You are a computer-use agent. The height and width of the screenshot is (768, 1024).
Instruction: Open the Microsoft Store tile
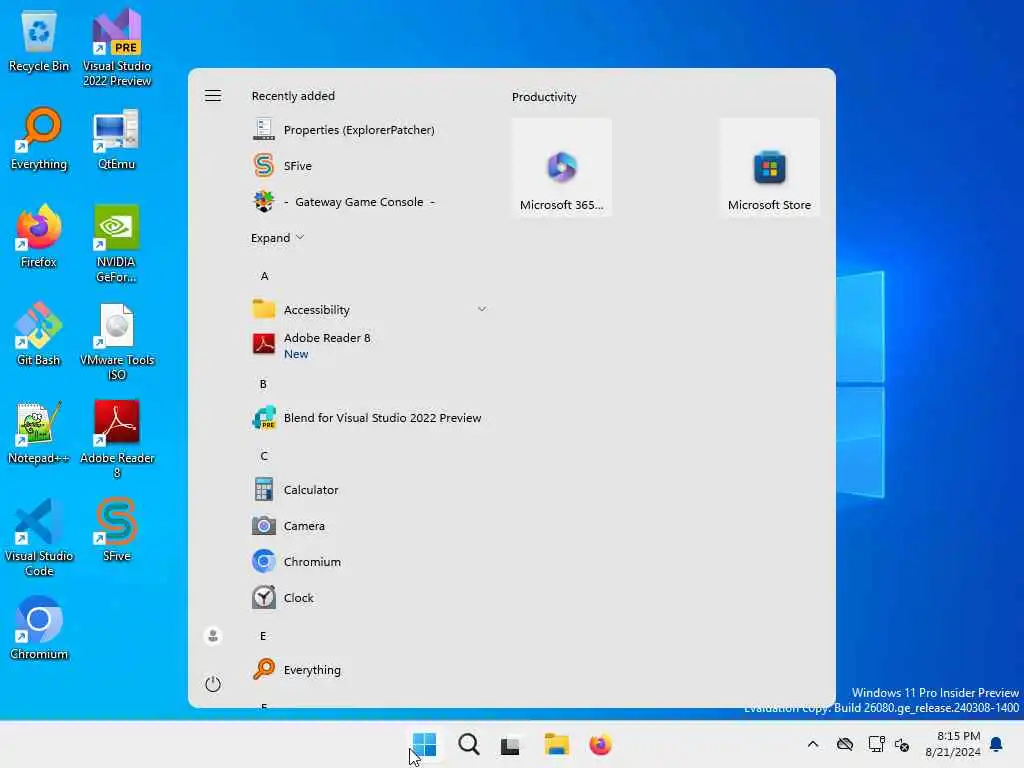click(769, 168)
